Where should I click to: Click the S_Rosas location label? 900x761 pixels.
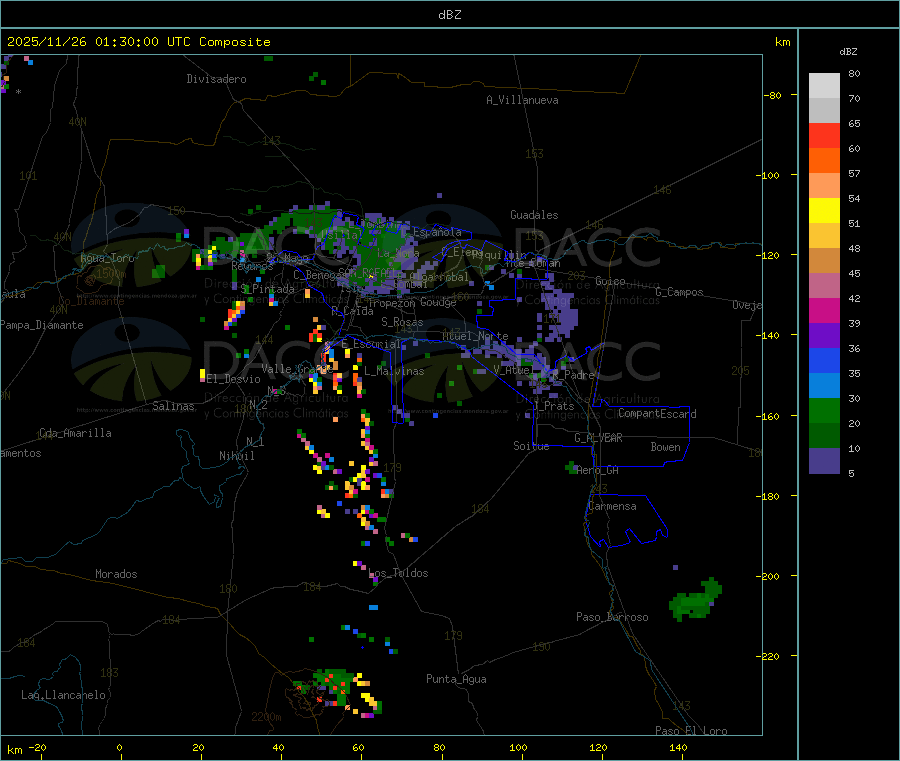402,322
